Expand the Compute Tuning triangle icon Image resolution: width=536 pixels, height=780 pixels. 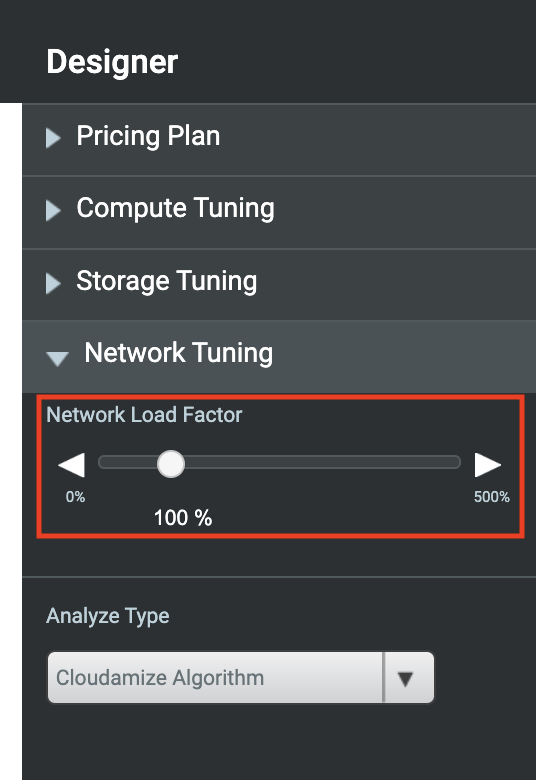pyautogui.click(x=53, y=210)
